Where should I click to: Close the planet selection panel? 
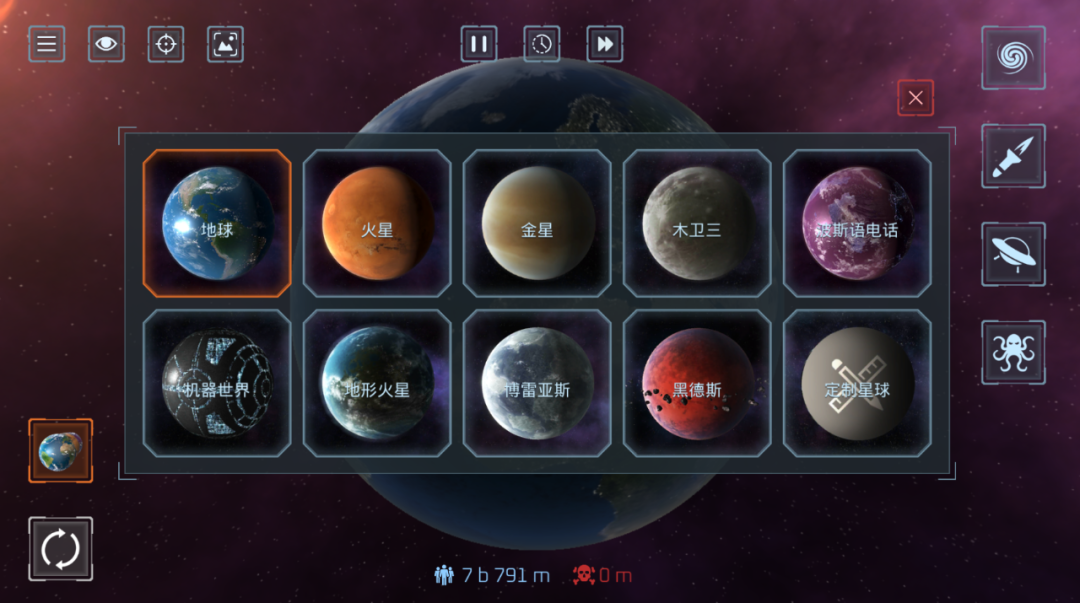pos(915,98)
